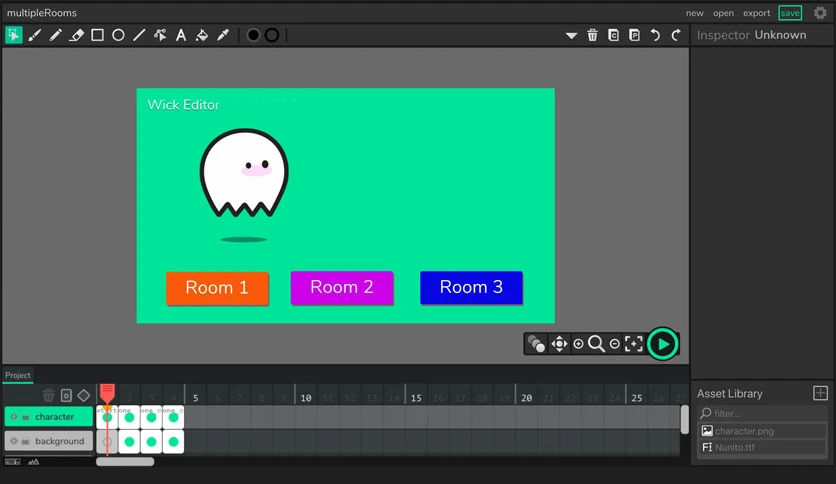
Task: Click the Room 2 button on canvas
Action: pyautogui.click(x=342, y=287)
